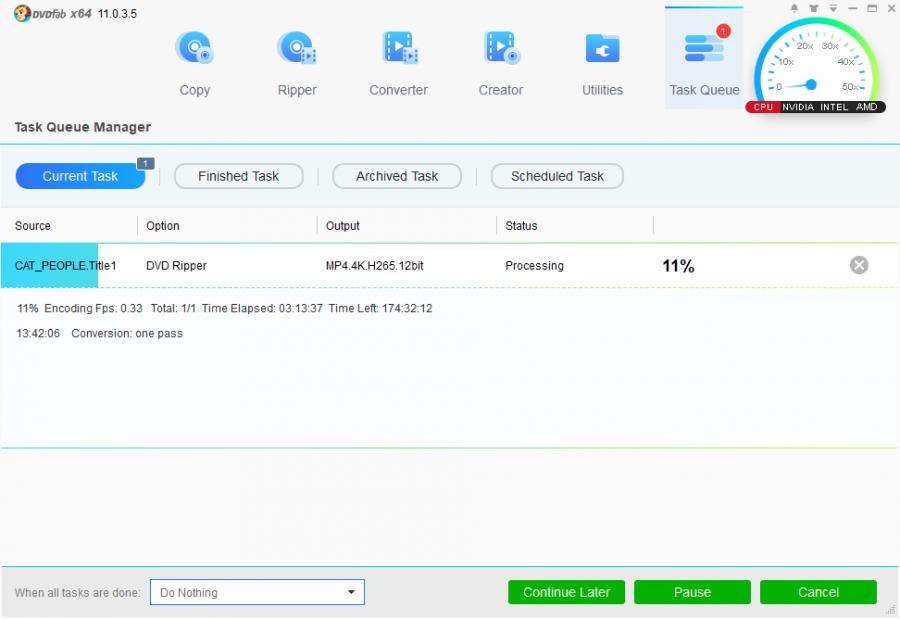Click the 'DVD Ripper' option cell
The image size is (900, 619).
coord(176,265)
